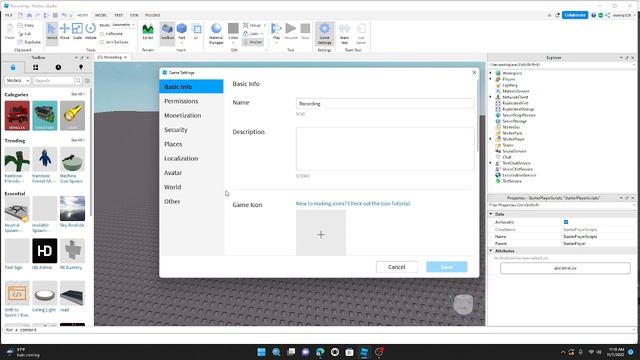Open the PLUGINS ribbon tab
640x360 pixels.
tap(152, 15)
